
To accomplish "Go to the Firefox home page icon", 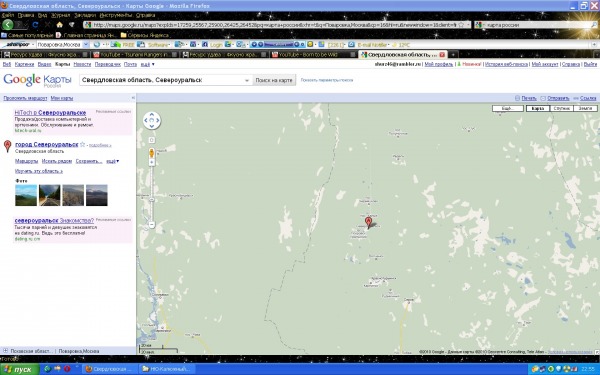I will 59,24.
